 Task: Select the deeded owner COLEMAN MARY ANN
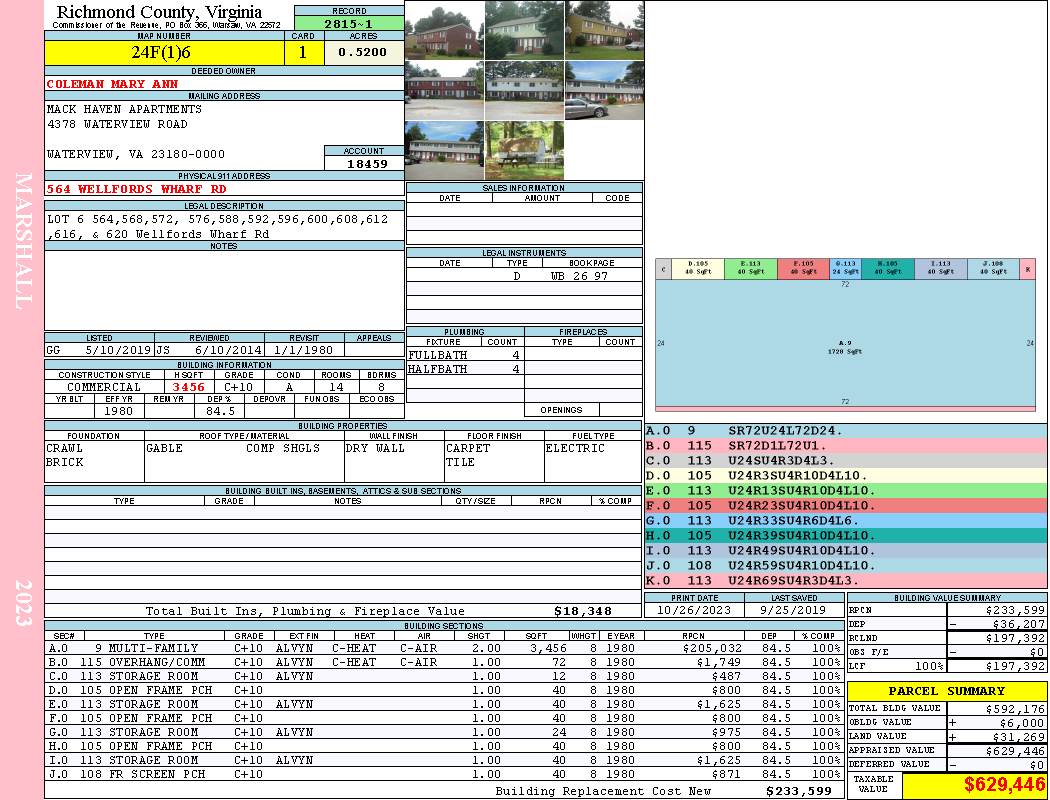point(112,84)
